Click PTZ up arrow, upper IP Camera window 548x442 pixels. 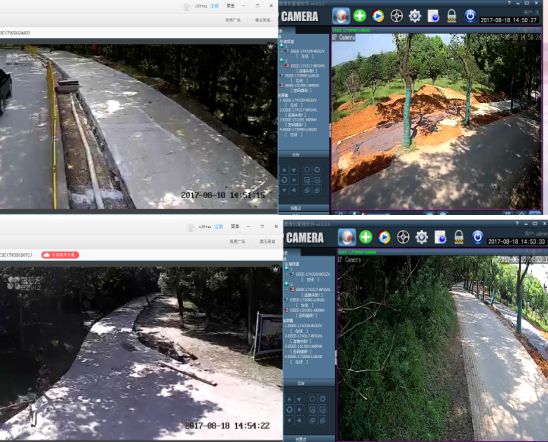tap(284, 170)
